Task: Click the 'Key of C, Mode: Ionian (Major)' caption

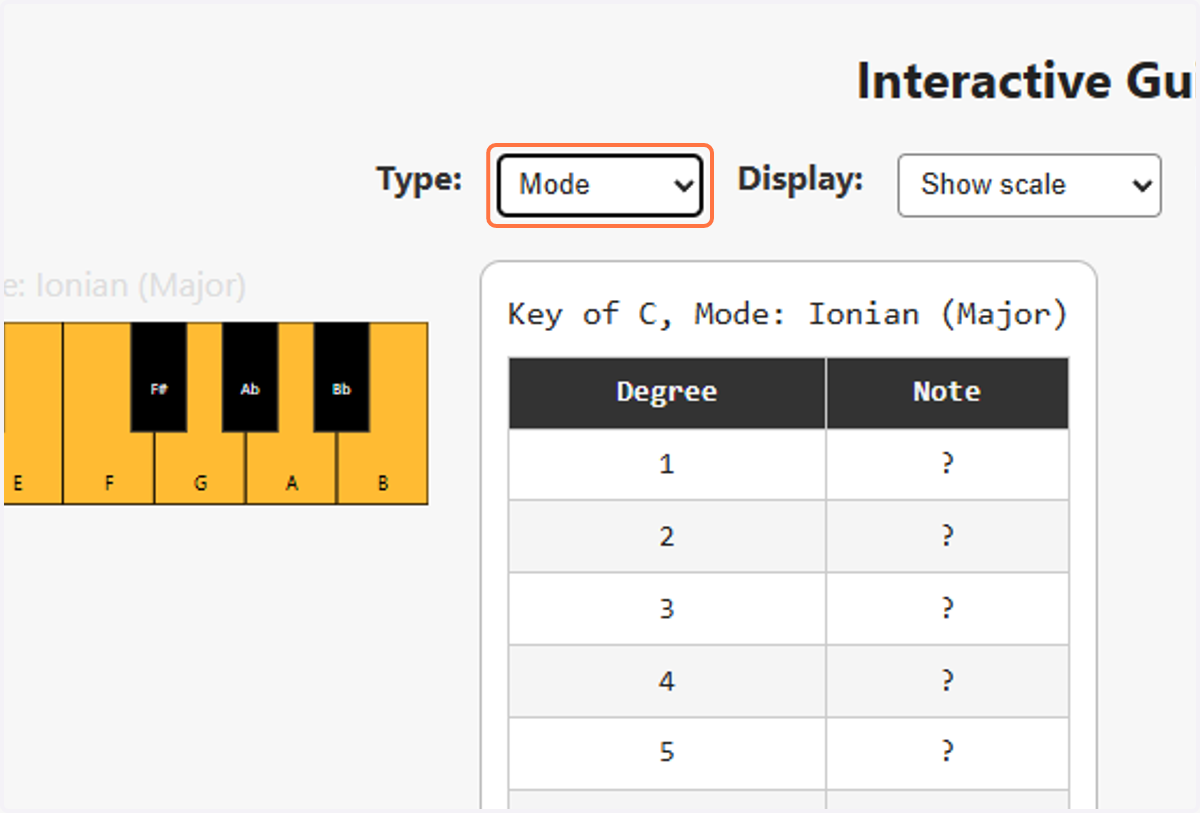Action: click(788, 315)
